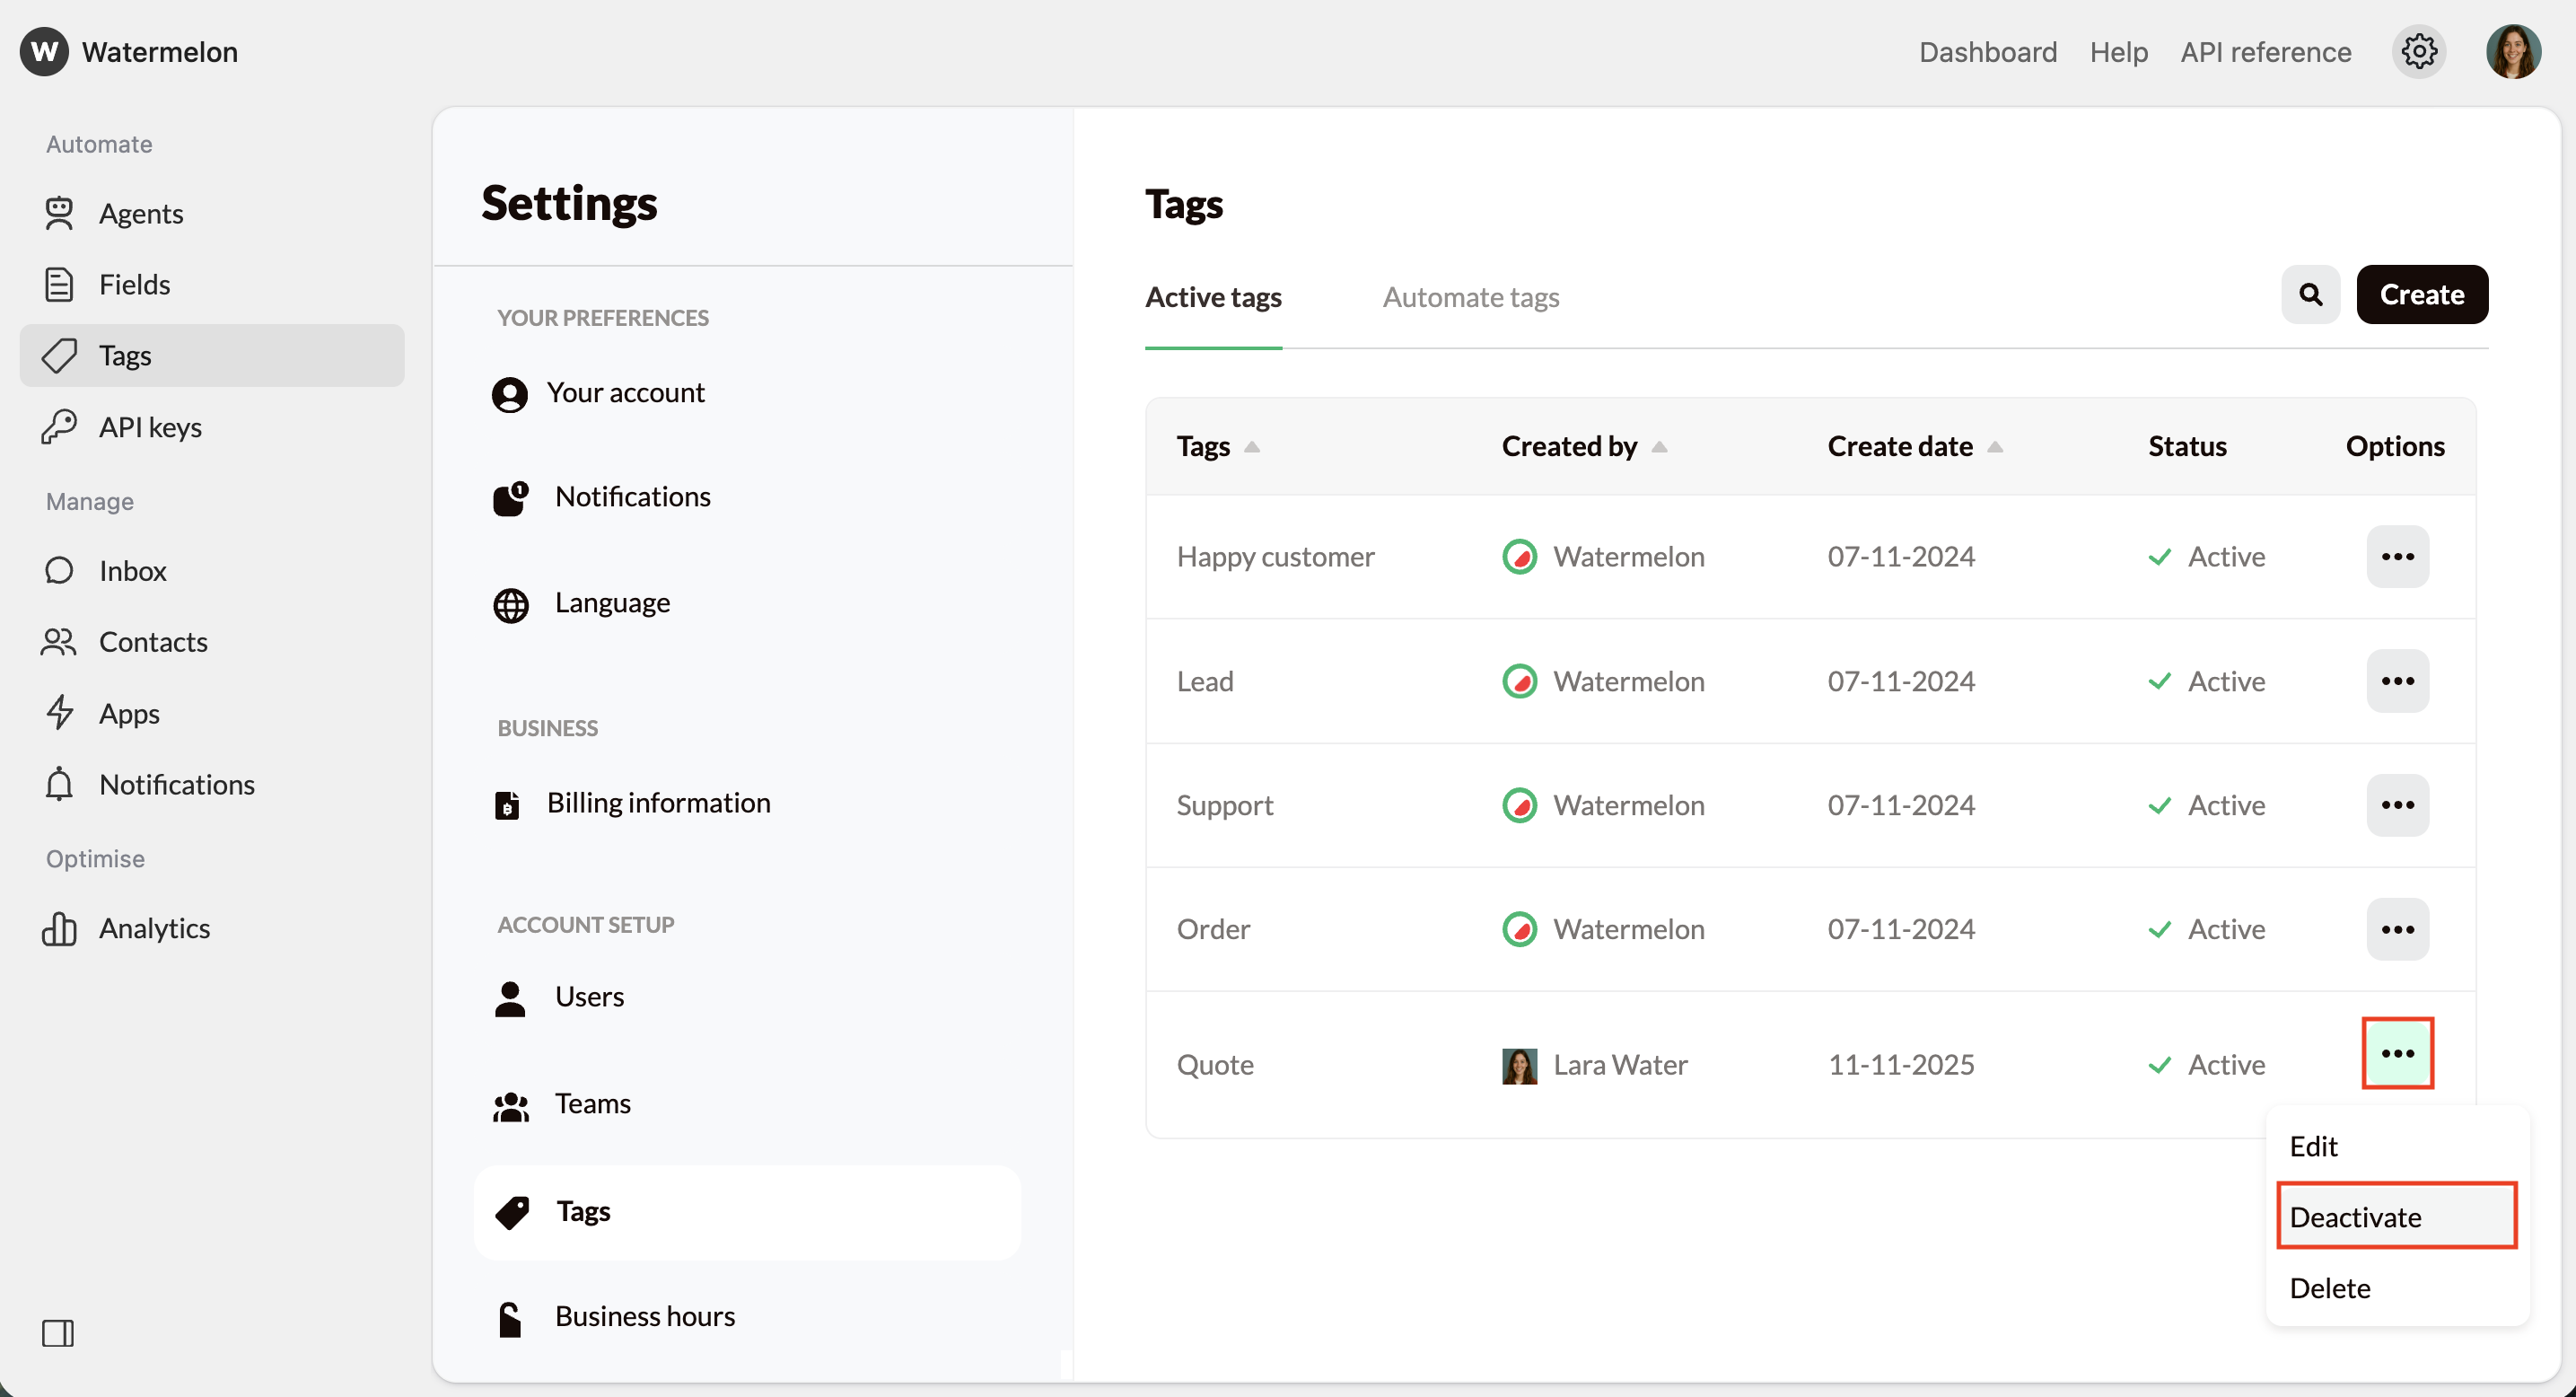Open options menu for Happy customer tag
2576x1397 pixels.
pos(2396,556)
